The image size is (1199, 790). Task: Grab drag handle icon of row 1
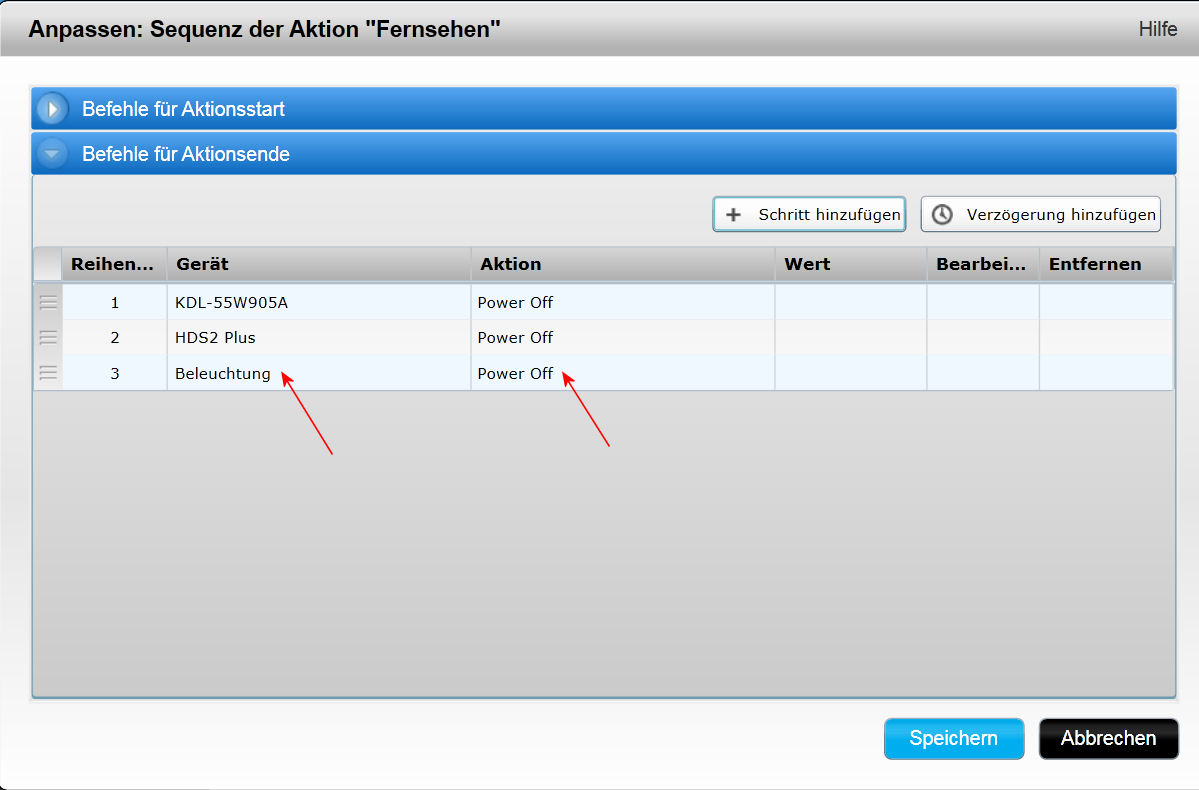pos(48,302)
